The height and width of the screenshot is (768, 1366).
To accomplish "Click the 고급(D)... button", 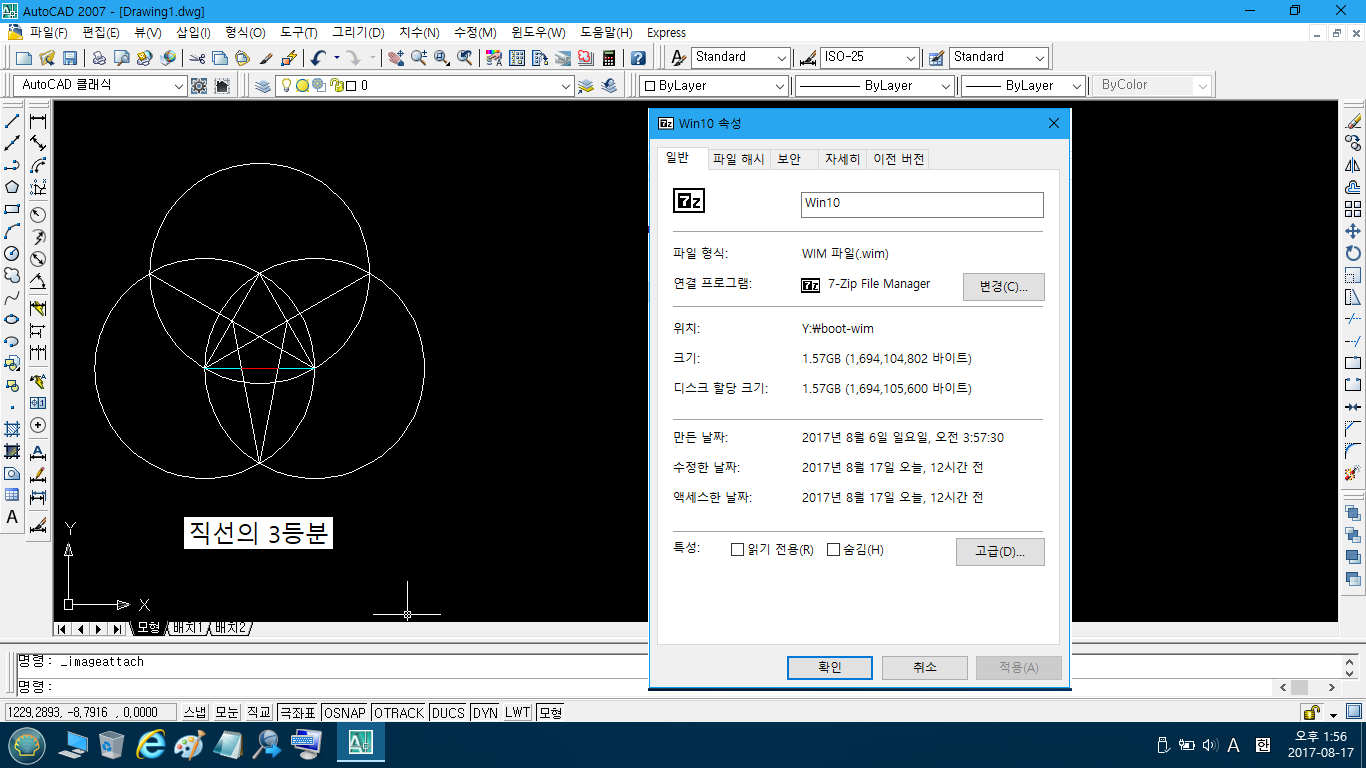I will point(1000,552).
